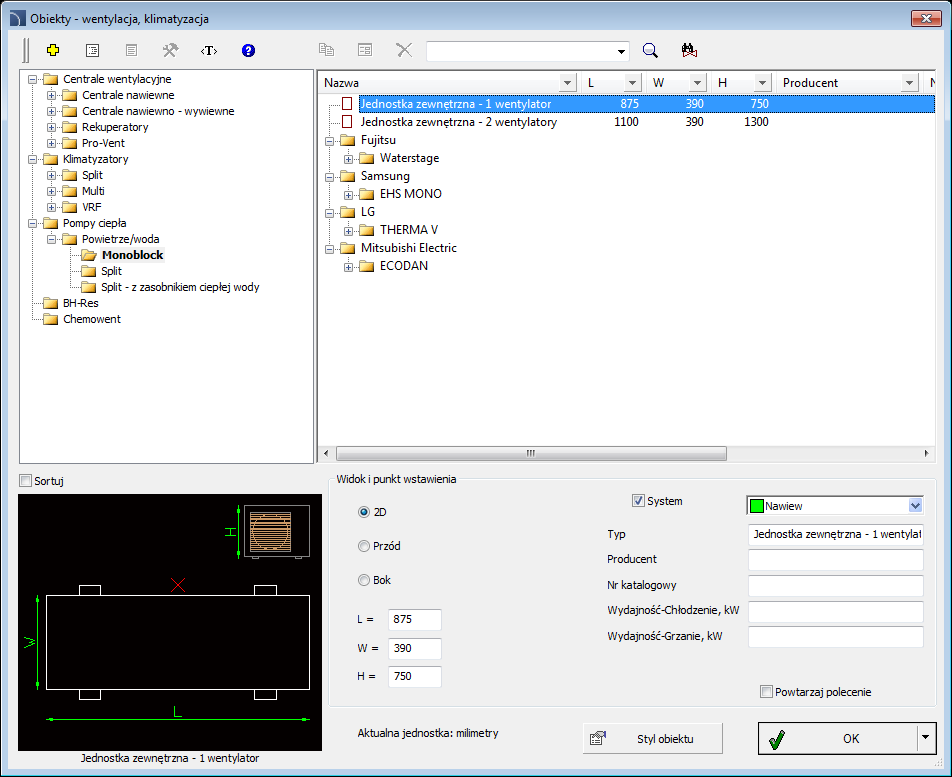Click the greyed edit table toolbar icon

pos(365,50)
